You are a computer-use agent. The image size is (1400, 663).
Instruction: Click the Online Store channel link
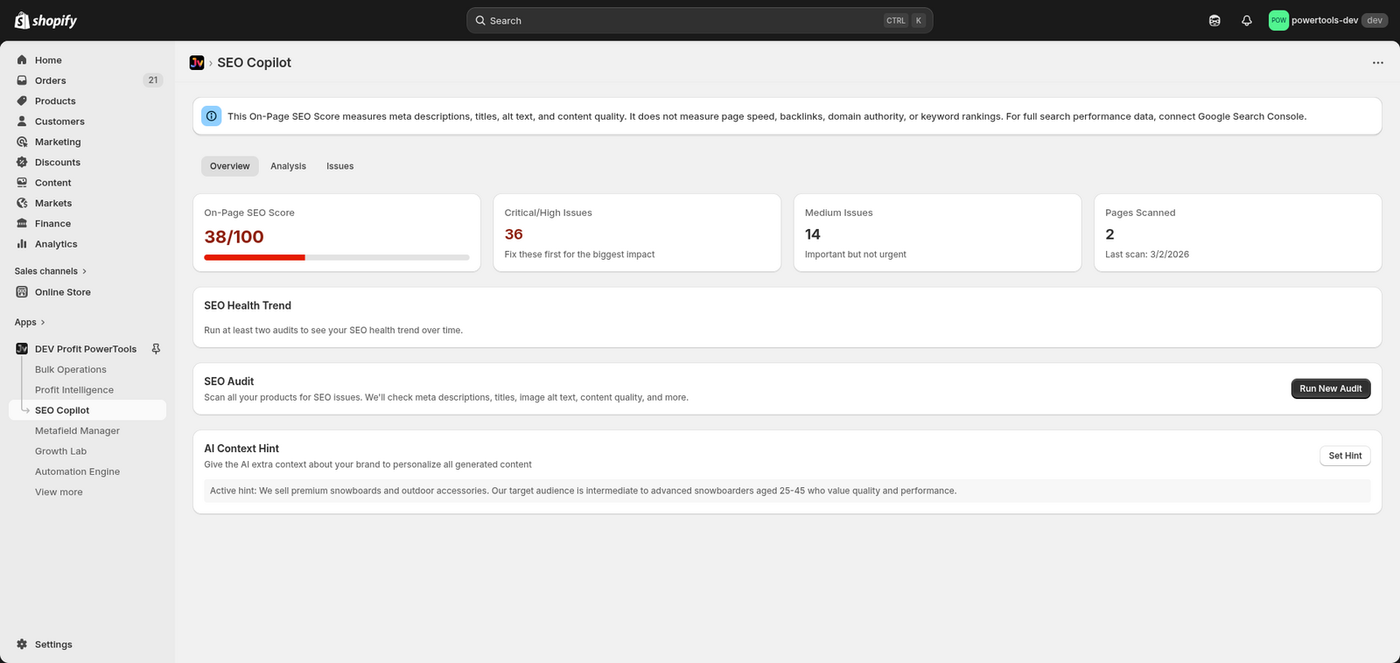(x=63, y=292)
